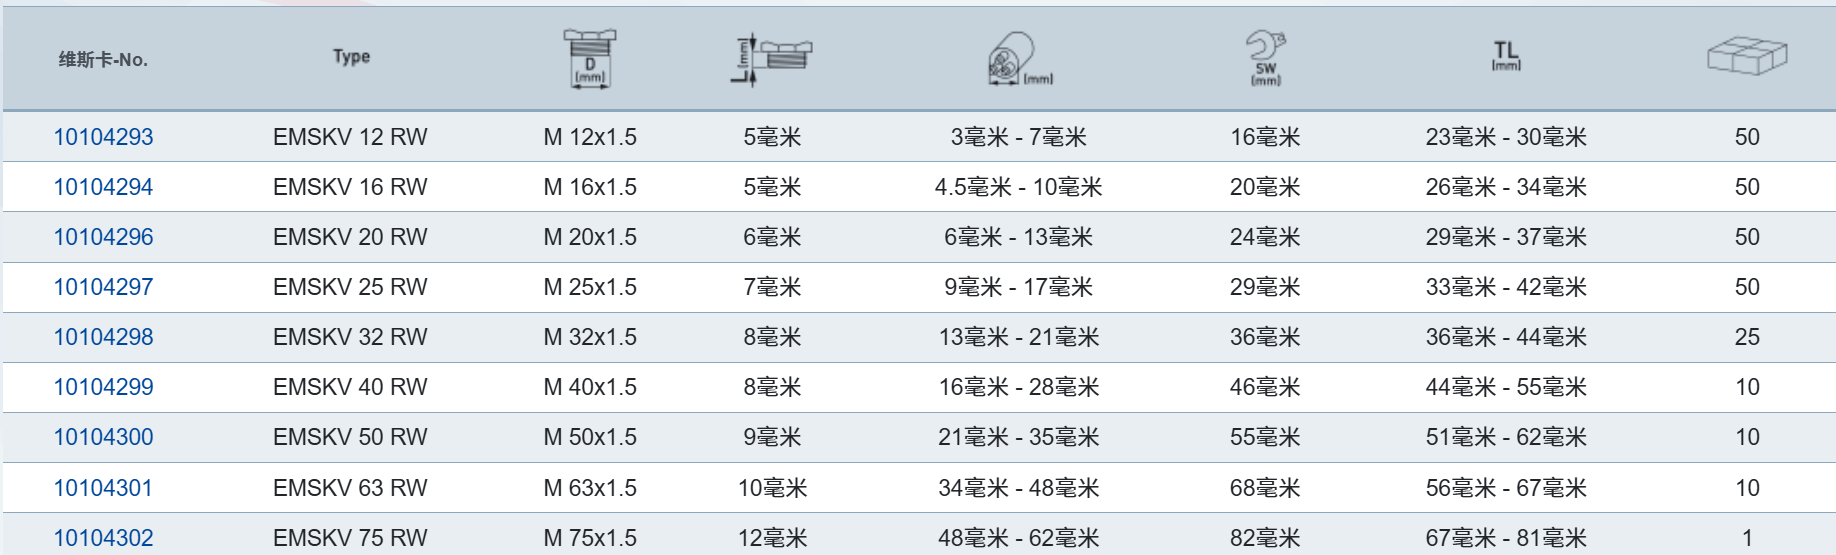This screenshot has height=555, width=1836.
Task: Open the 10104301 product link
Action: tap(103, 488)
